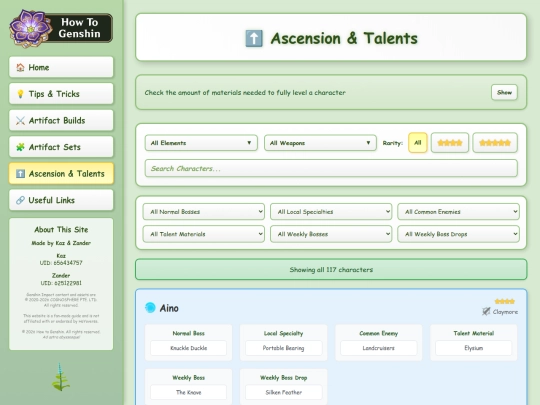Click the Normal Boss heading in Aino's card
This screenshot has width=540, height=405.
click(x=188, y=333)
